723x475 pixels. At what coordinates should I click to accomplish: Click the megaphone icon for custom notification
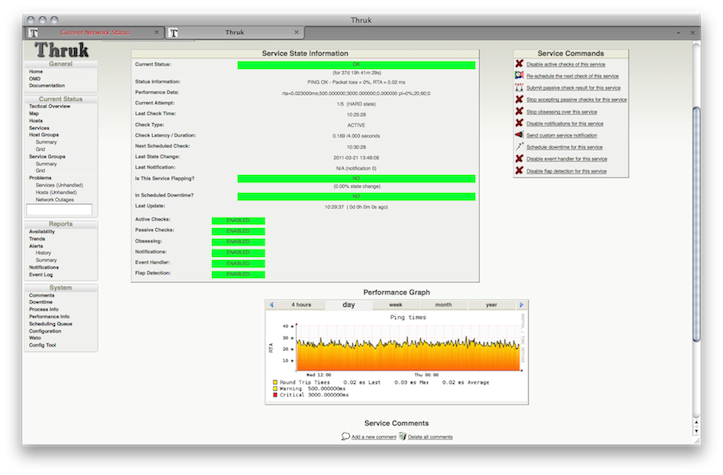coord(519,135)
